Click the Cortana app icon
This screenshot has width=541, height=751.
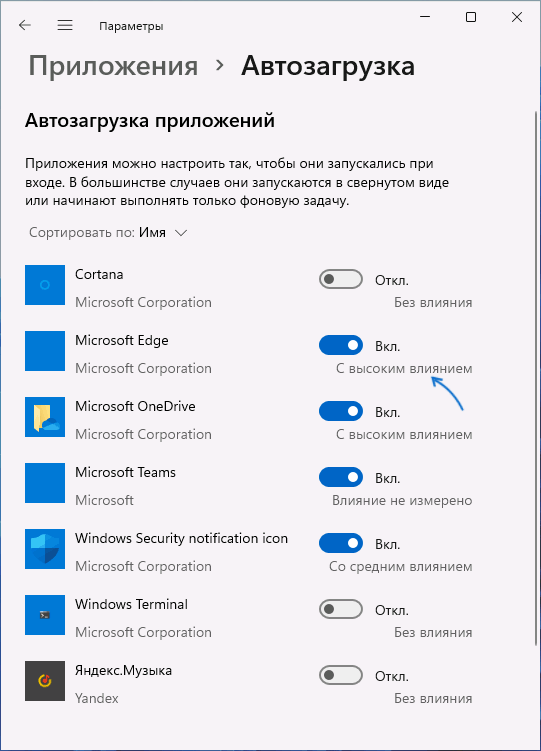click(x=45, y=285)
